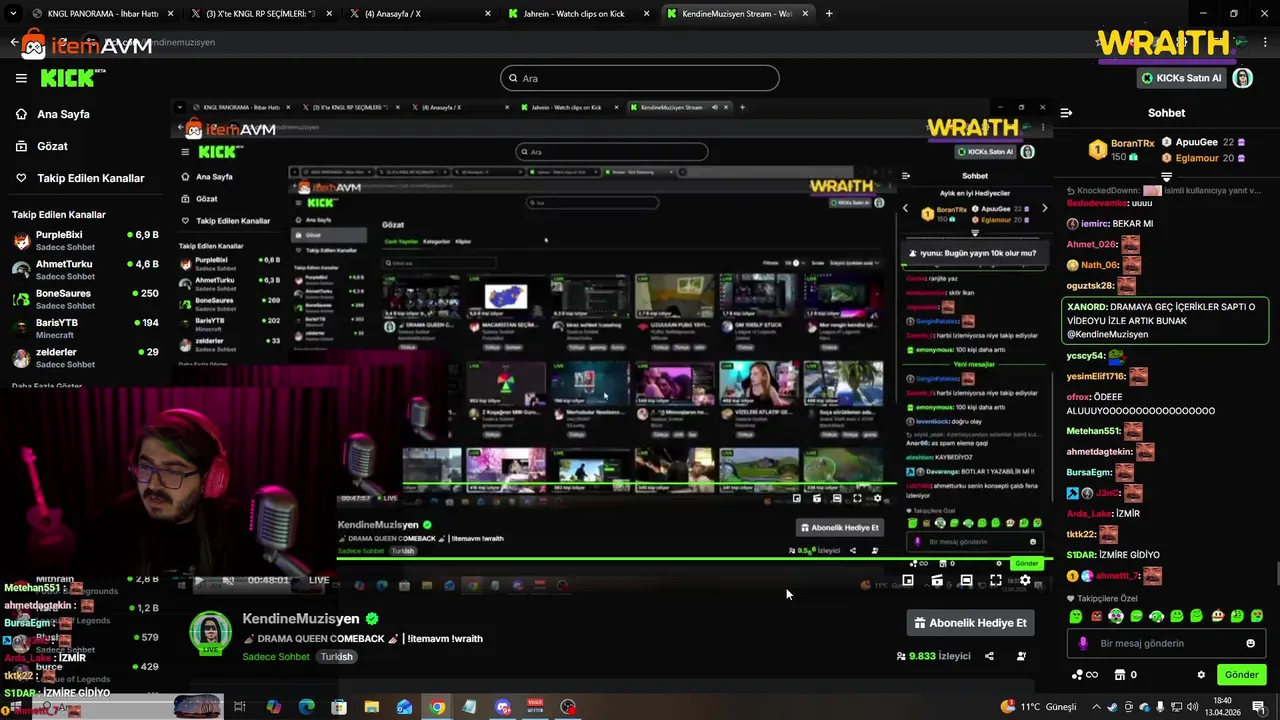This screenshot has width=1280, height=720.
Task: Open the profile avatar menu
Action: tap(1242, 78)
